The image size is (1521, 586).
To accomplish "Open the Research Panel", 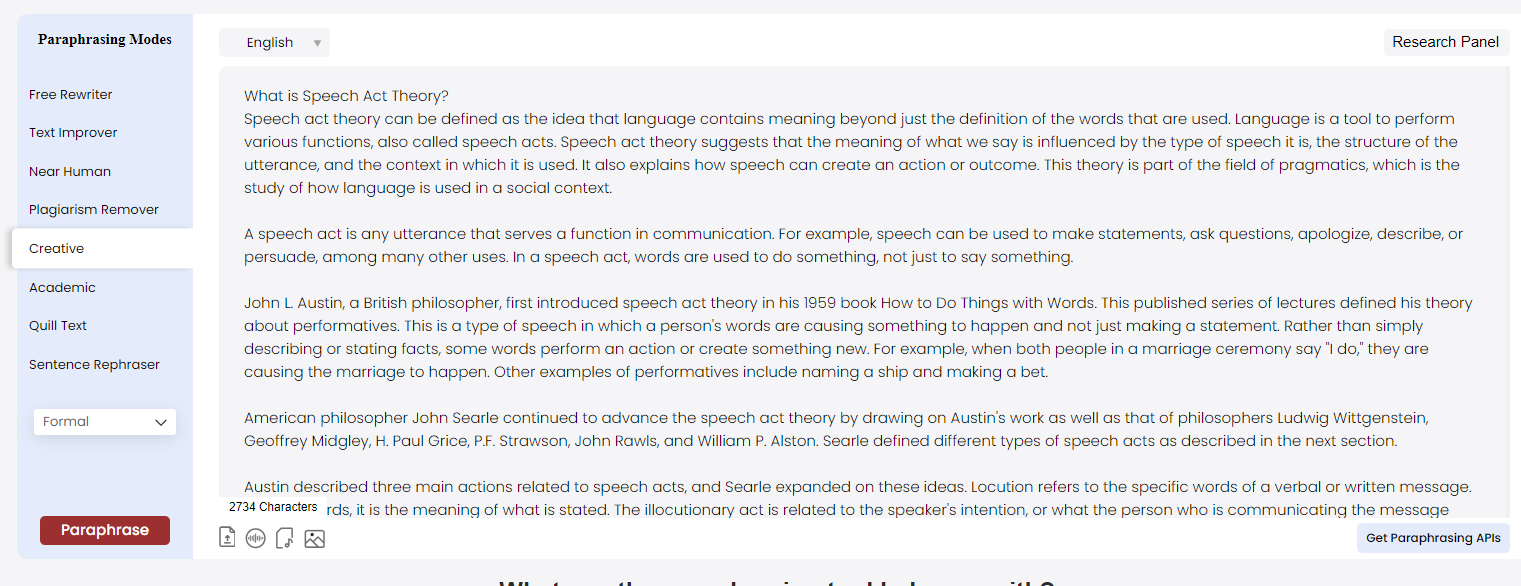I will tap(1445, 42).
